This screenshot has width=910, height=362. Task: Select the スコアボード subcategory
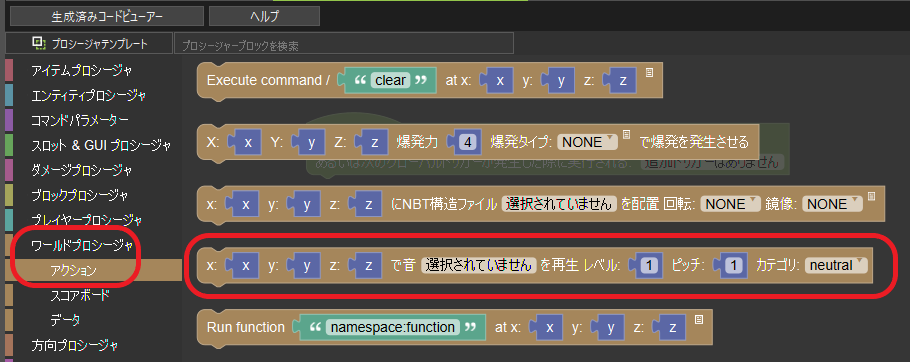point(80,295)
